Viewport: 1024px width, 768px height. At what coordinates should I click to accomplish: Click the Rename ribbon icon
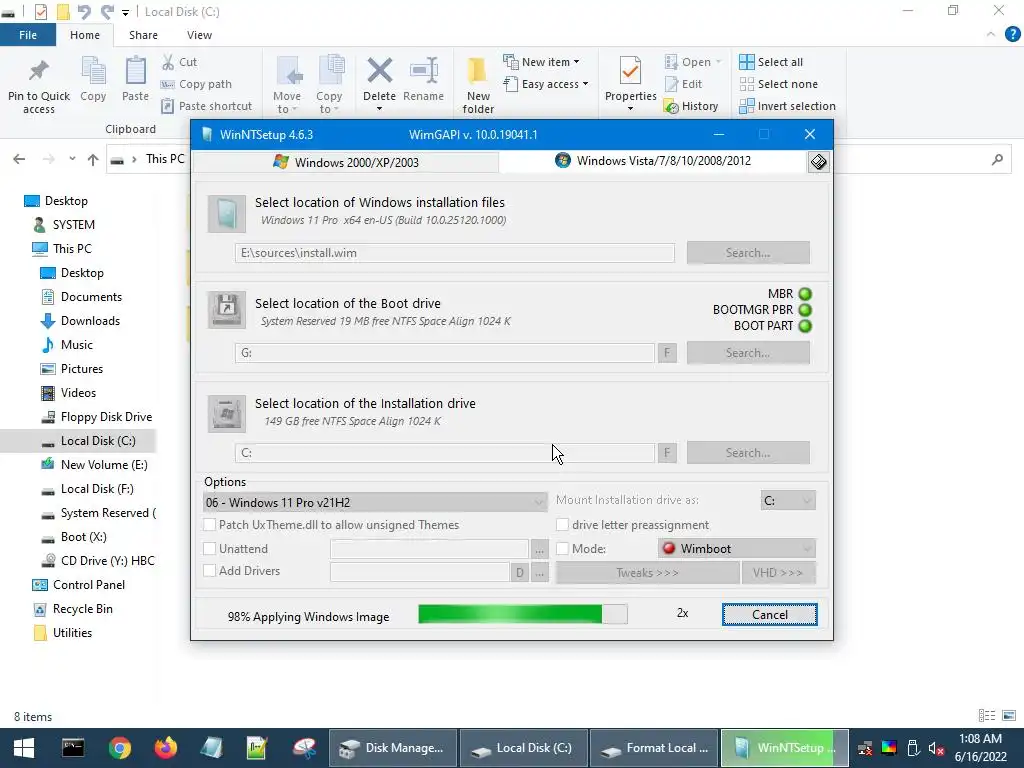click(x=423, y=71)
